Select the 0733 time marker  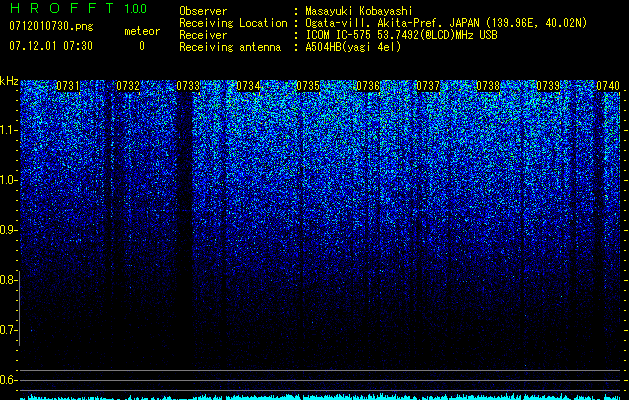188,86
